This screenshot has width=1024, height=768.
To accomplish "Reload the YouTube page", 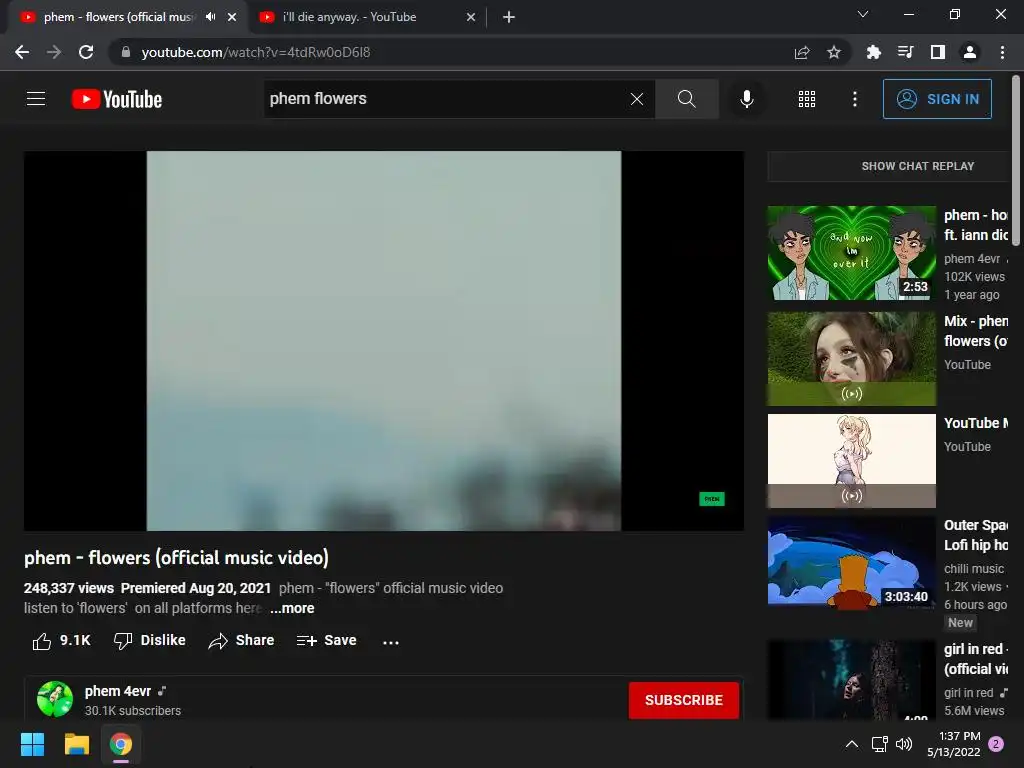I will 86,52.
